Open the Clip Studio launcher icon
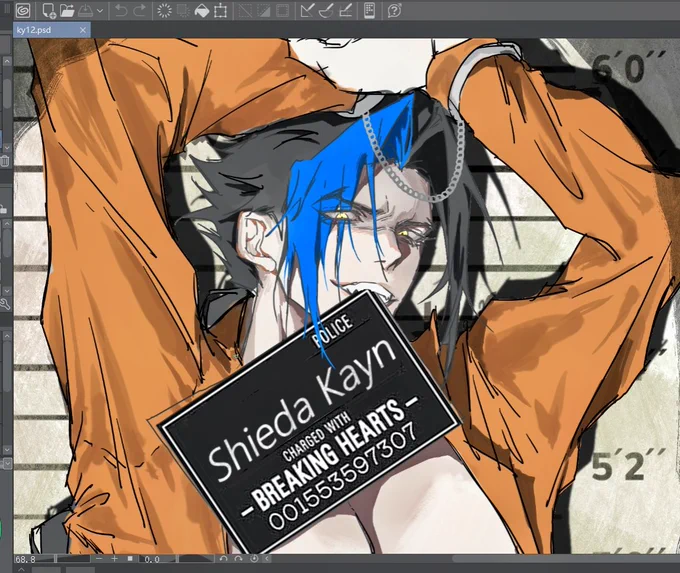 click(23, 10)
